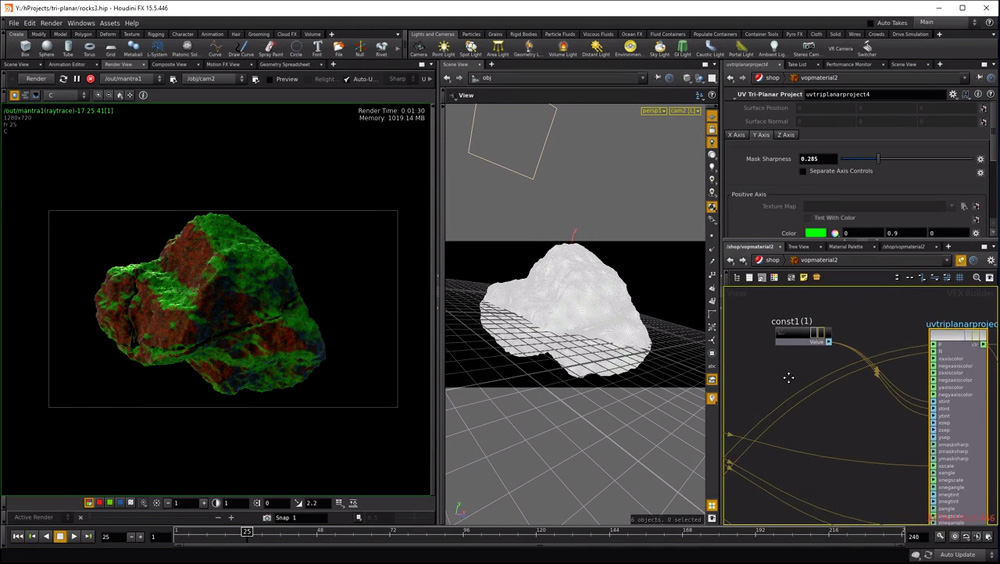
Task: Expand the obj path dropdown in Scene View
Action: coord(642,78)
